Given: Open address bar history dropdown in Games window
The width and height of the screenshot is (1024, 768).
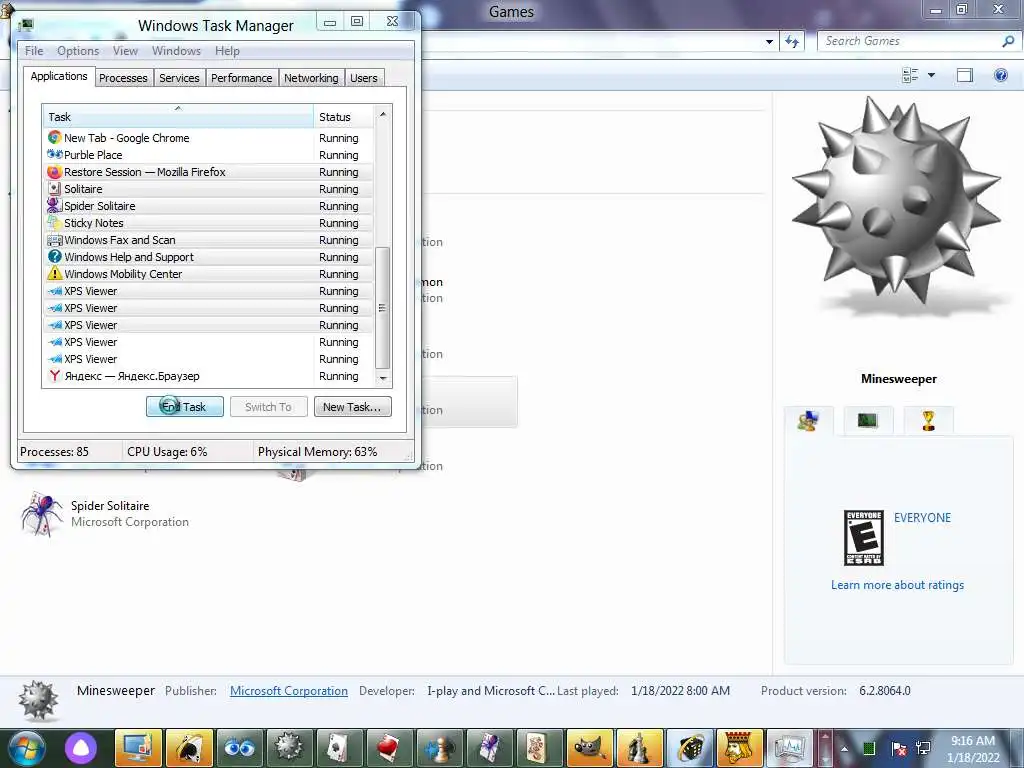Looking at the screenshot, I should [769, 42].
